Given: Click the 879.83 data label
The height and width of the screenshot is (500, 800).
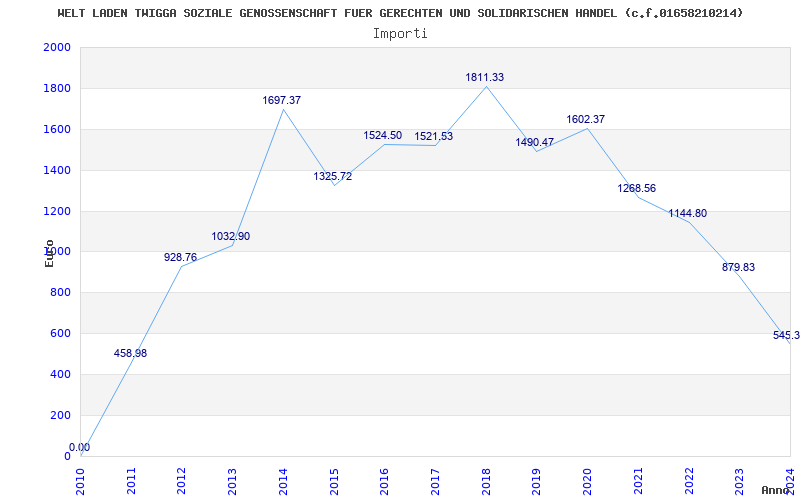Looking at the screenshot, I should click(738, 267).
